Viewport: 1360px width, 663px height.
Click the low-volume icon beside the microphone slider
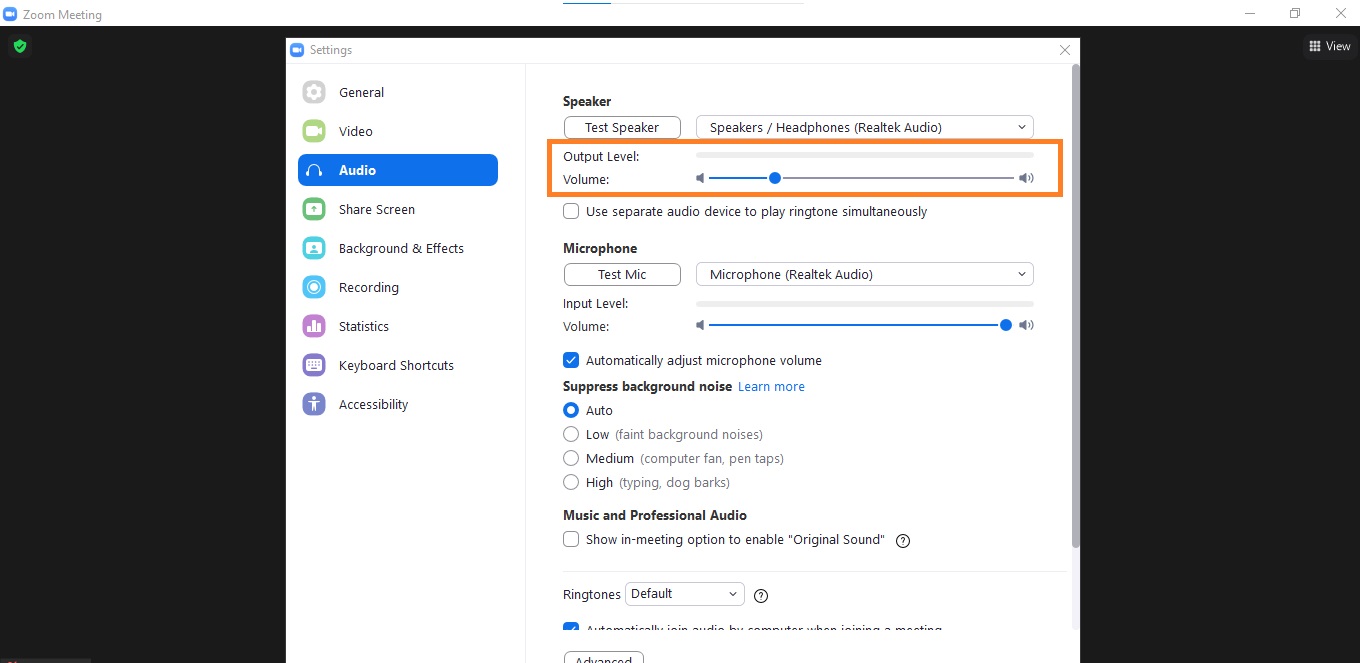point(700,325)
